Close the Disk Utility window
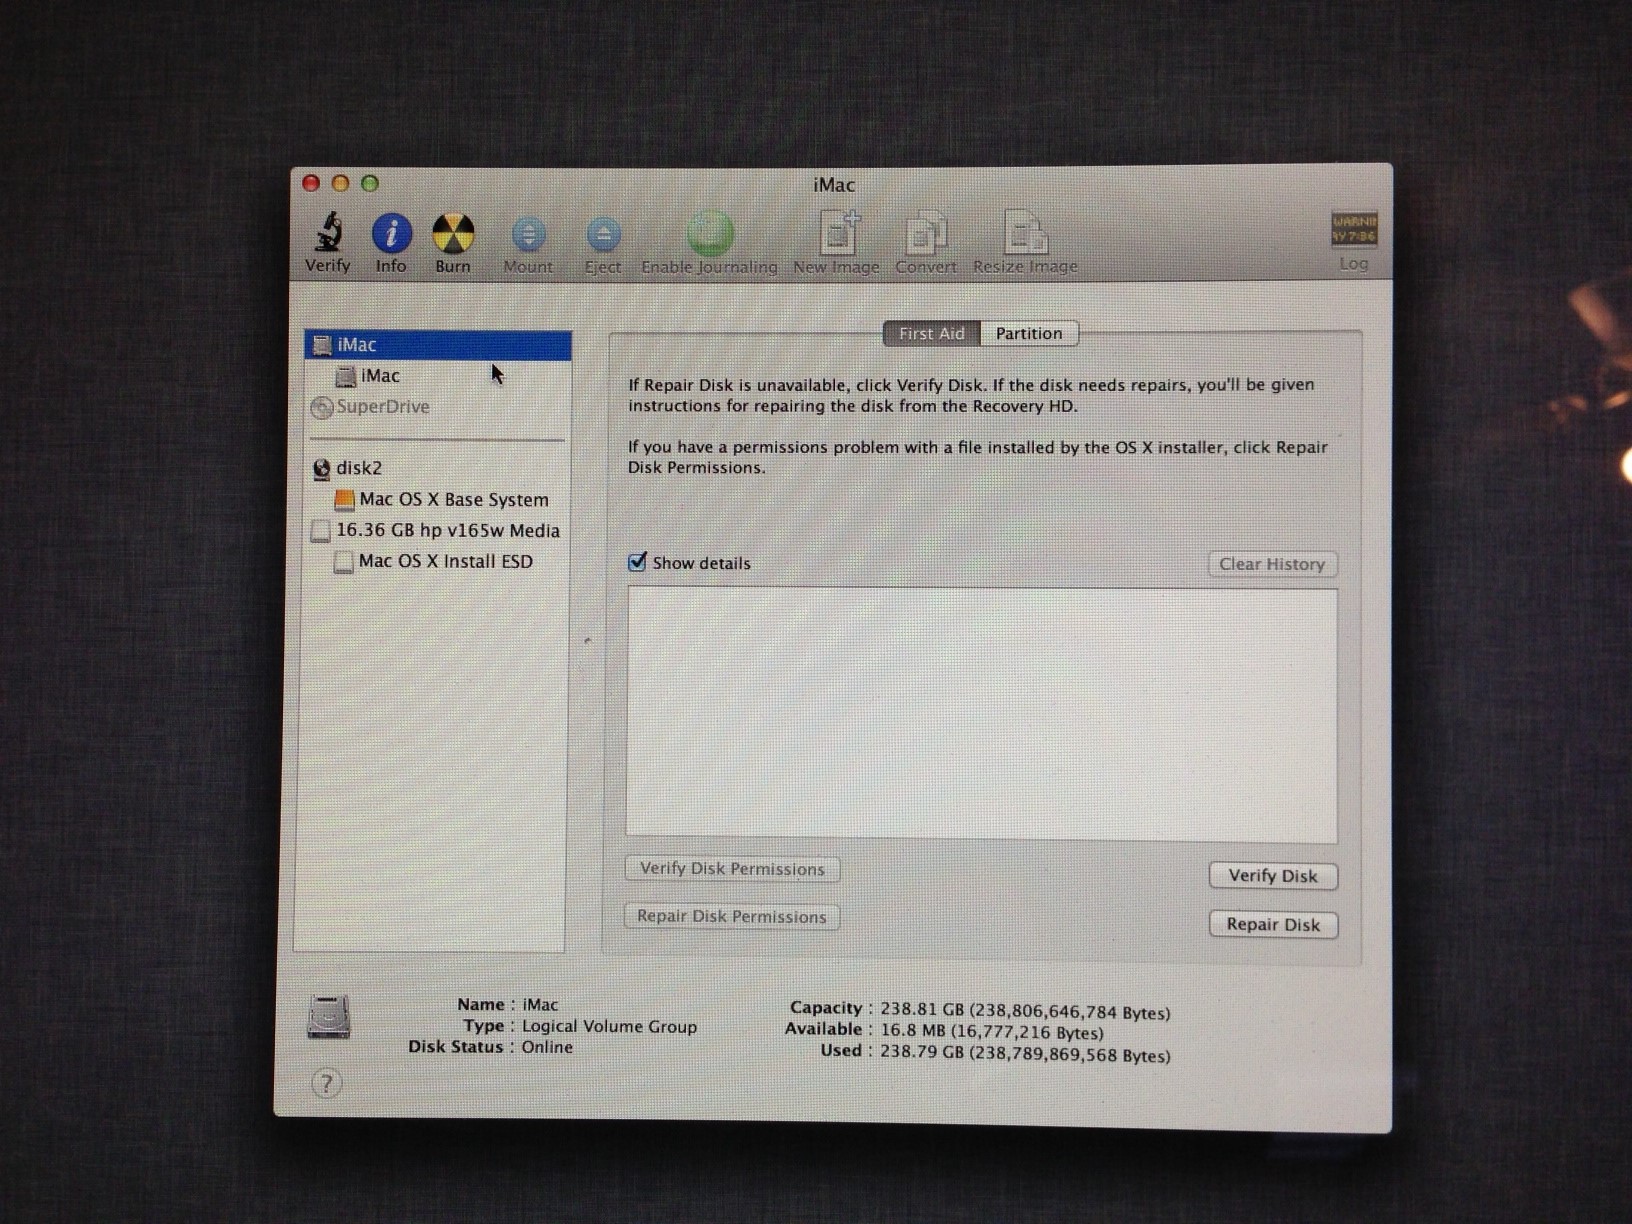The height and width of the screenshot is (1224, 1632). [x=311, y=183]
